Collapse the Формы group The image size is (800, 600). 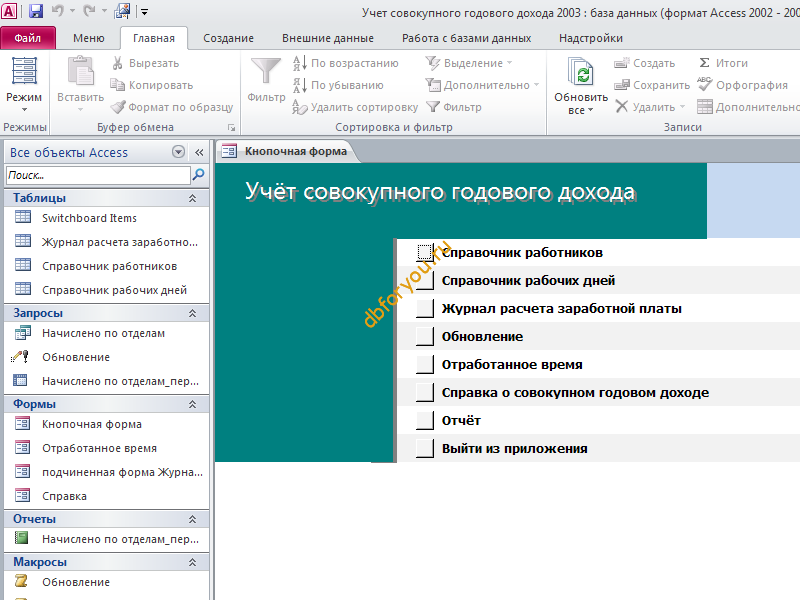(192, 404)
